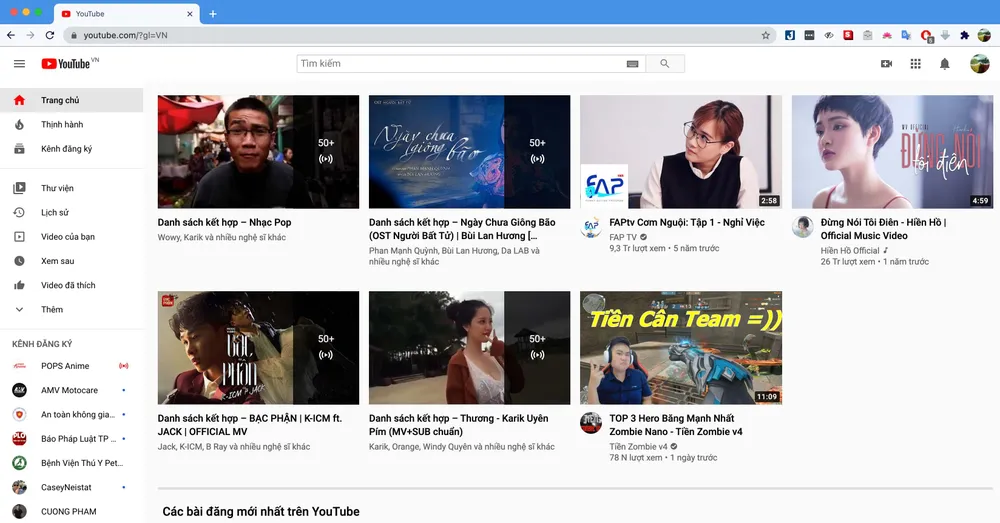This screenshot has height=523, width=1000.
Task: Click TOP 3 Hero Băng Mạnh Nhất title
Action: [x=675, y=425]
